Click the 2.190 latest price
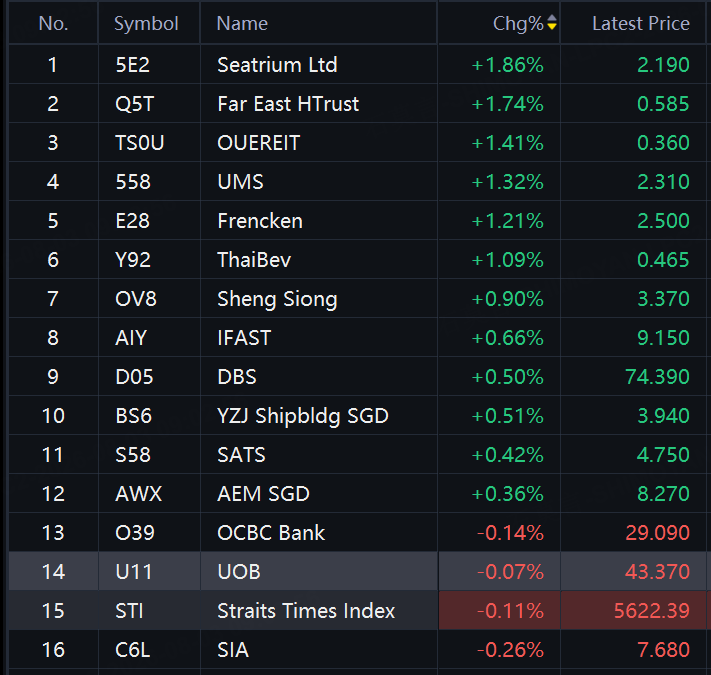Image resolution: width=711 pixels, height=675 pixels. tap(663, 65)
